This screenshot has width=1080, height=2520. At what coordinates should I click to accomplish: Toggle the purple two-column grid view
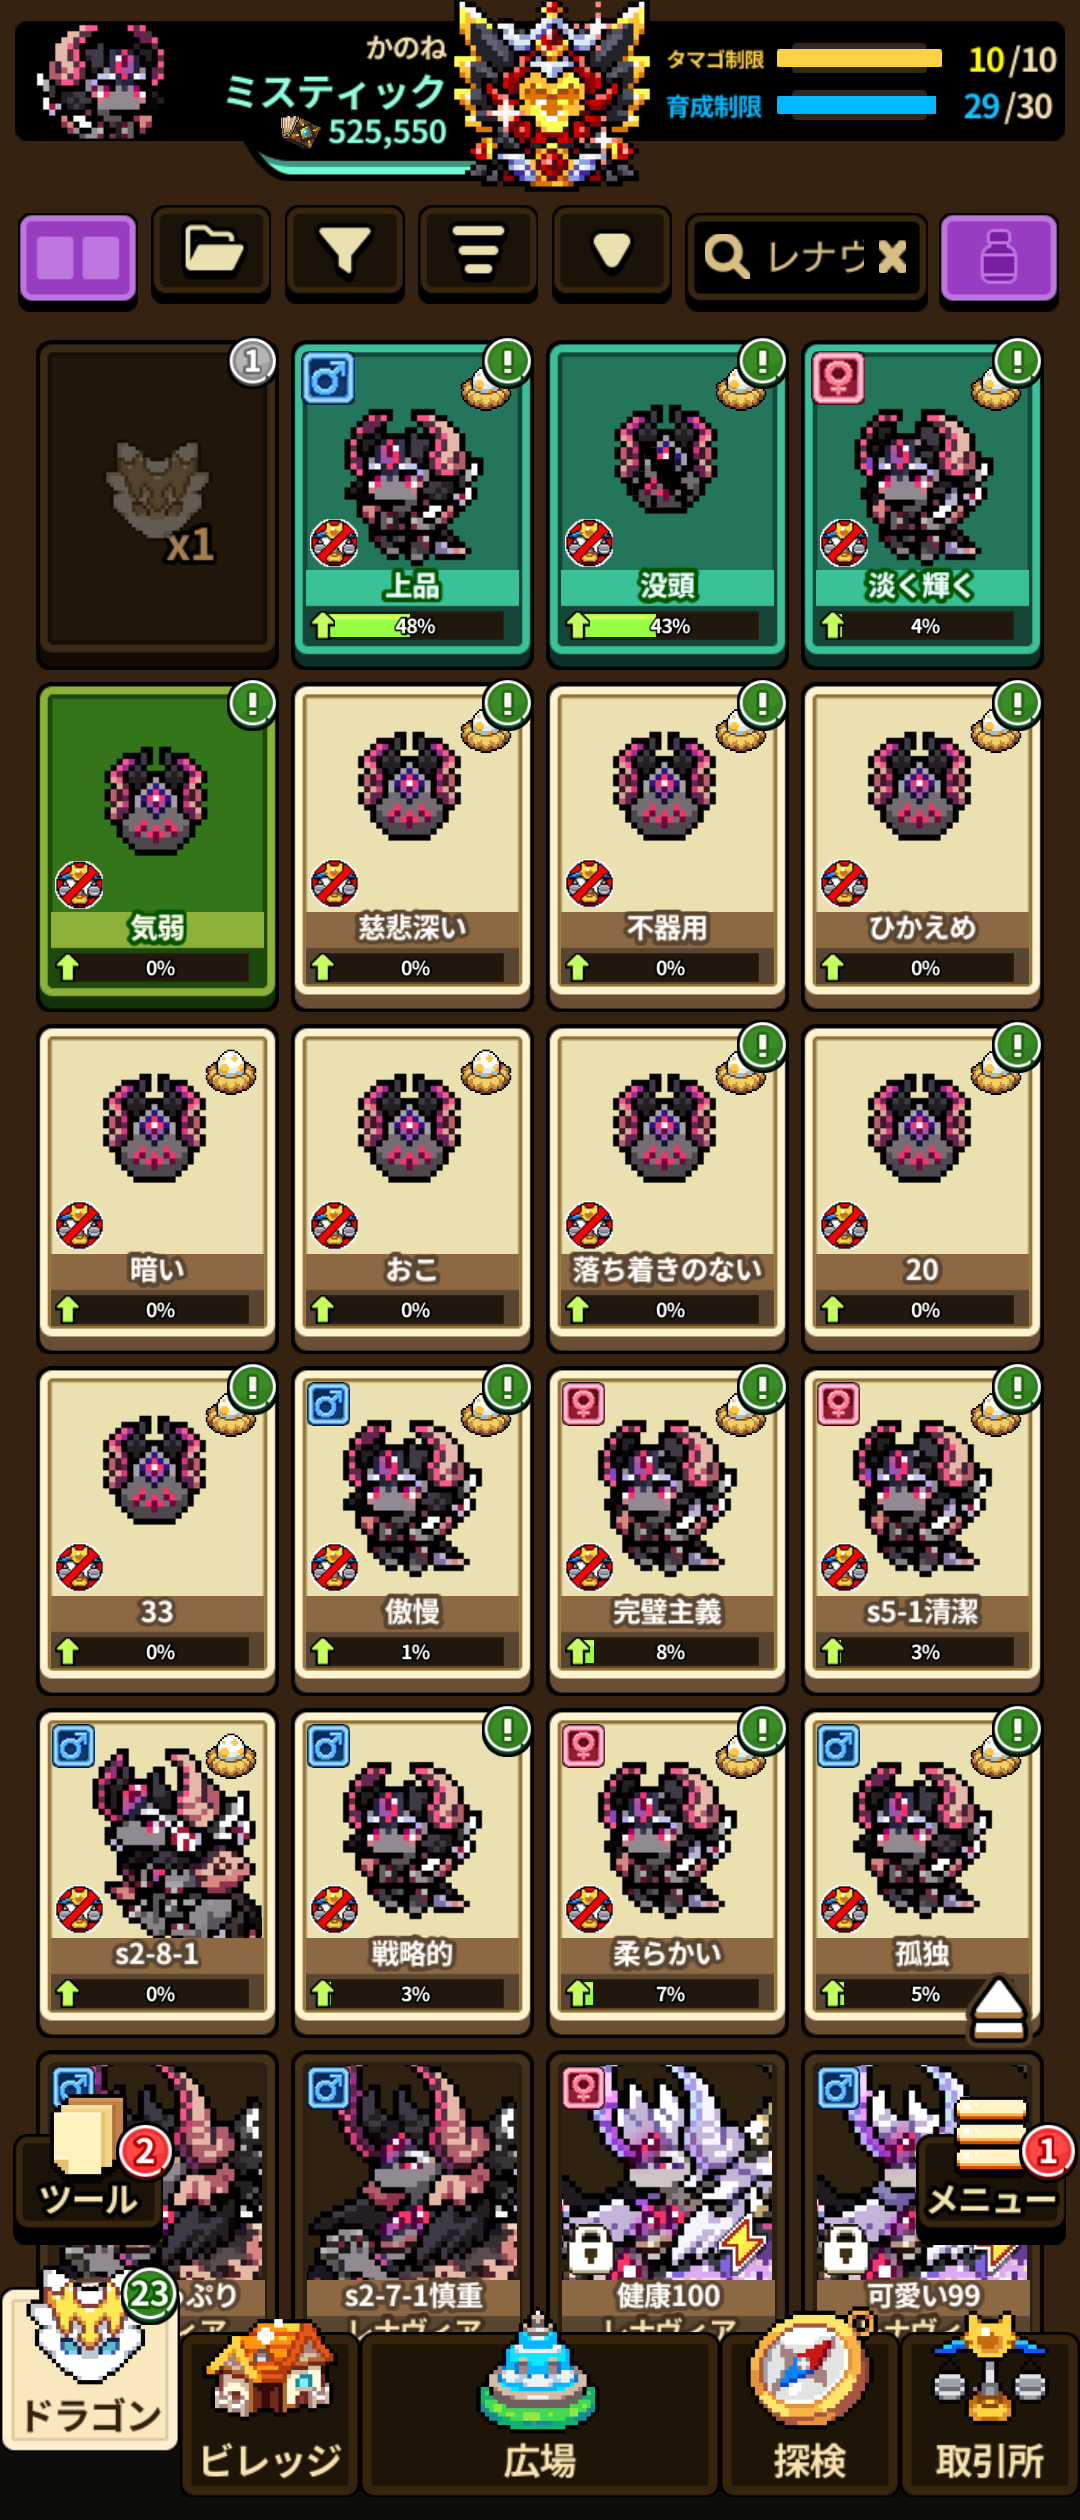pos(78,257)
